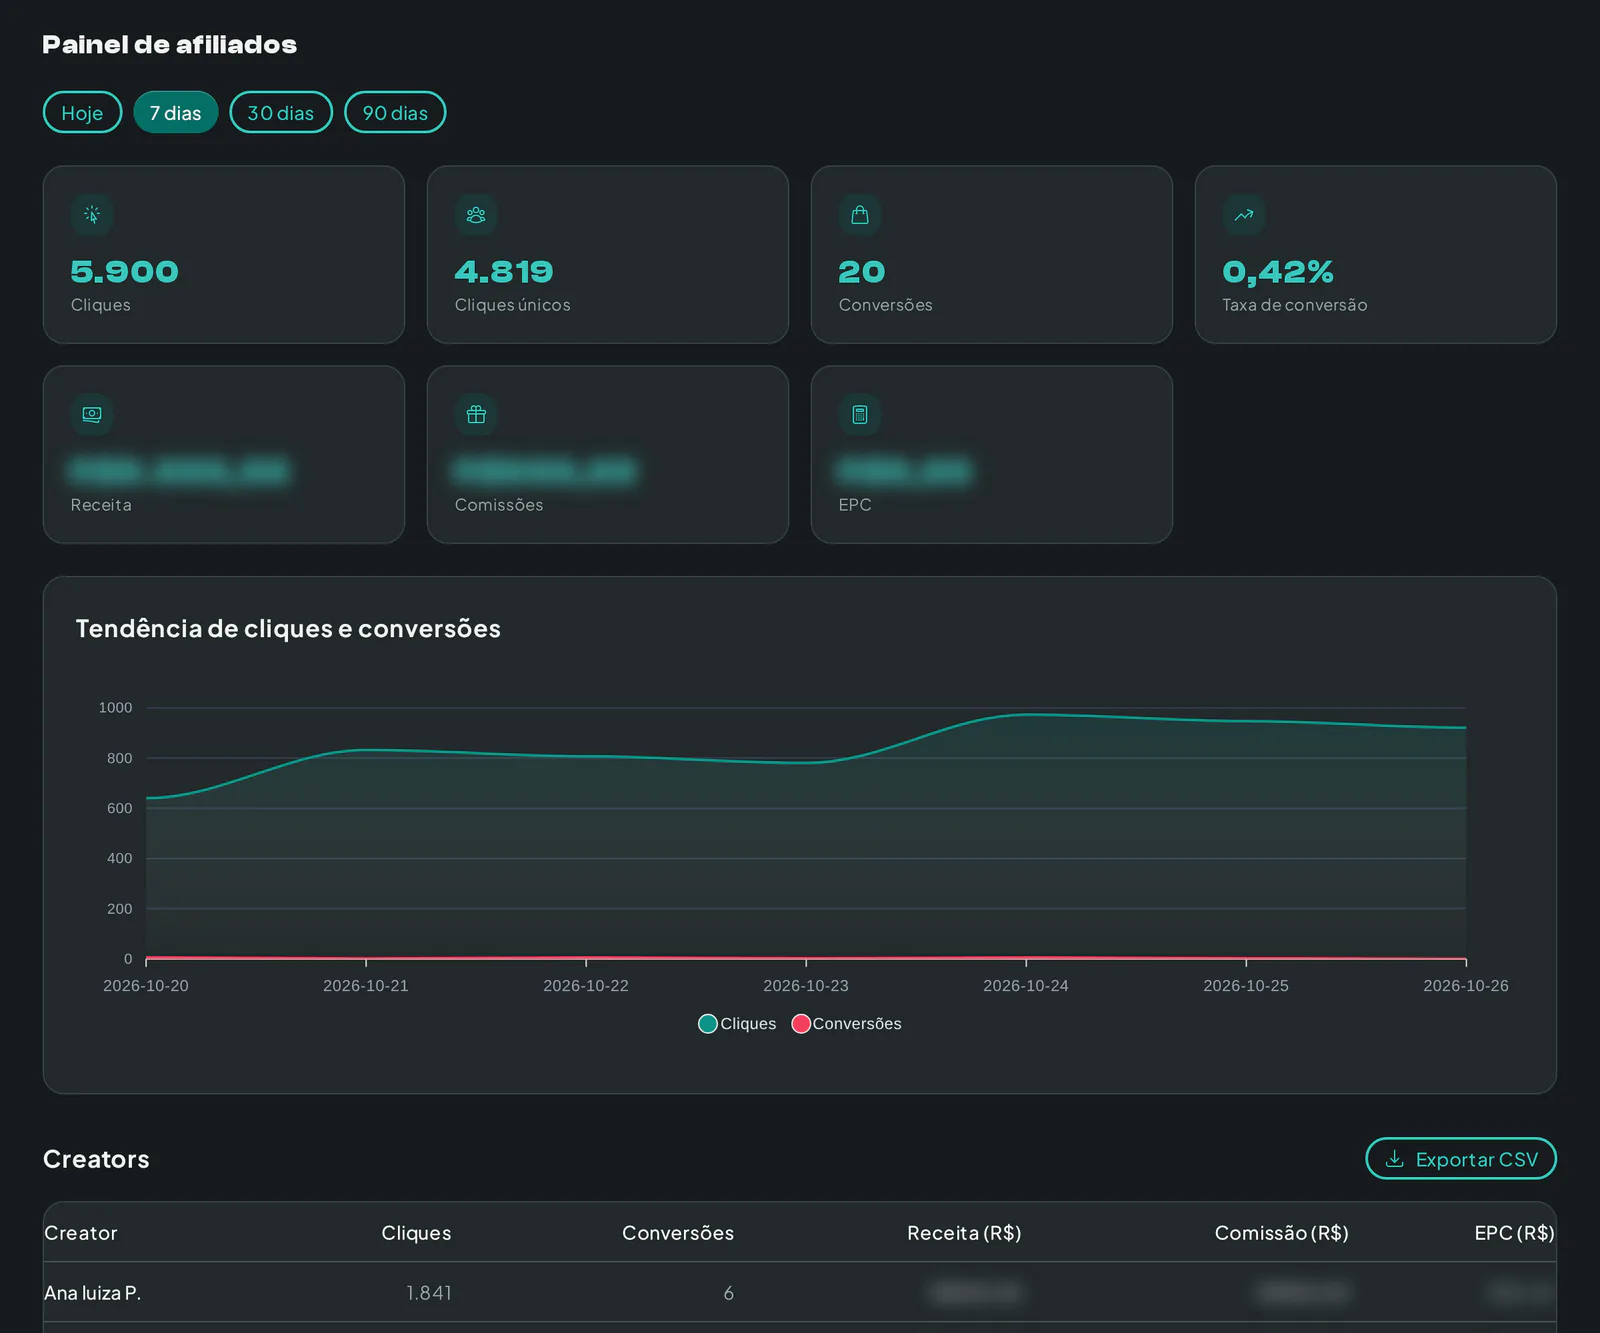Click the 1.841 clicks cell for Ana luiza P.
This screenshot has width=1600, height=1333.
429,1293
